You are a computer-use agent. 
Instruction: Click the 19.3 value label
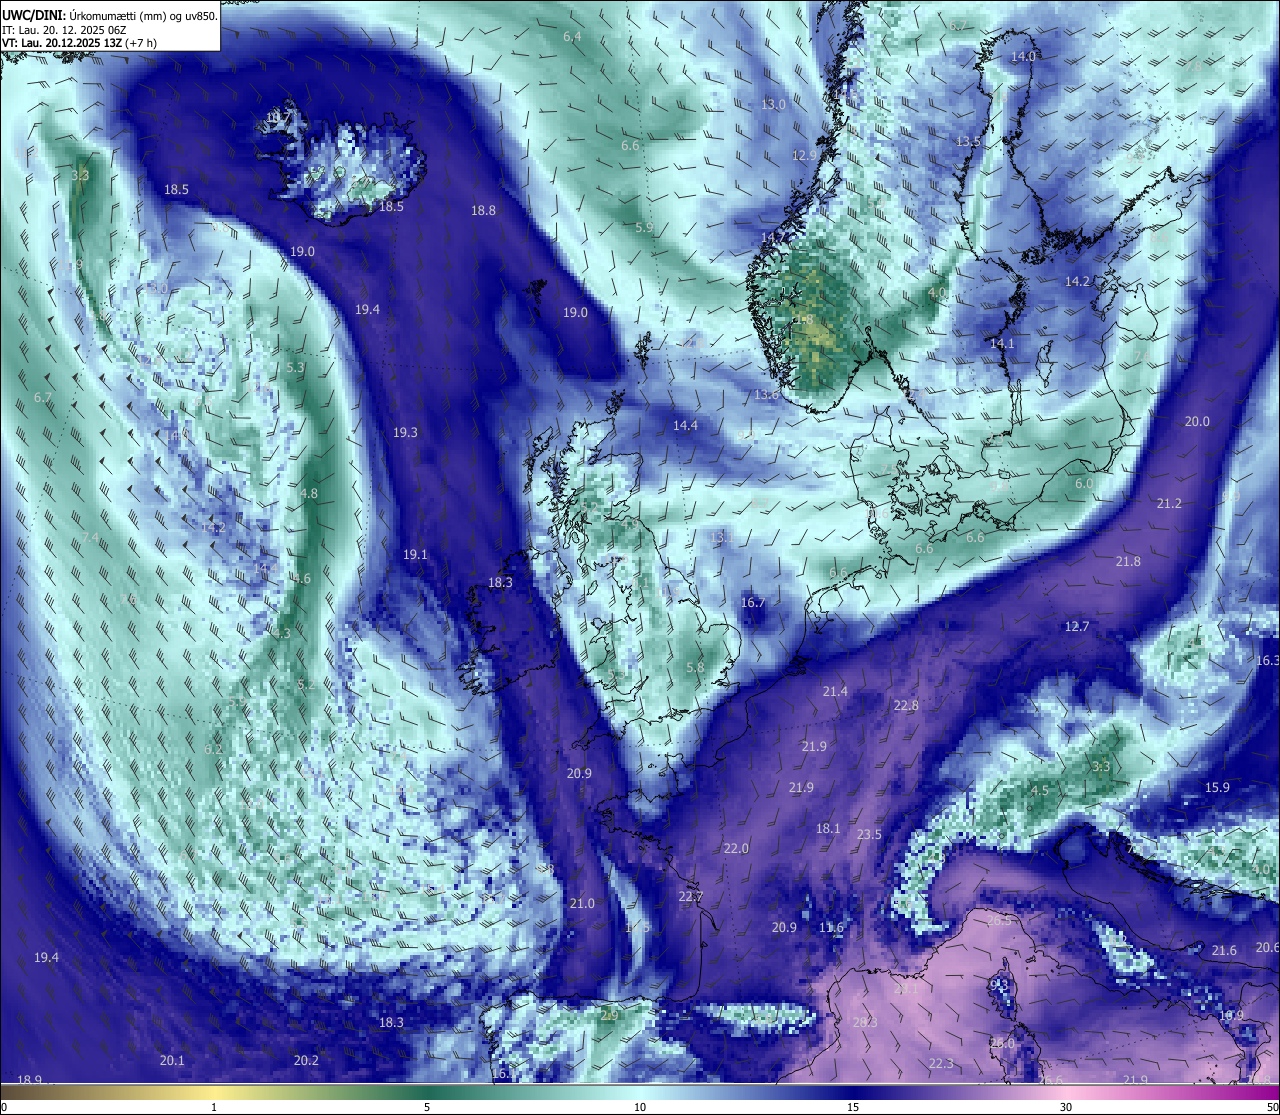(x=405, y=433)
